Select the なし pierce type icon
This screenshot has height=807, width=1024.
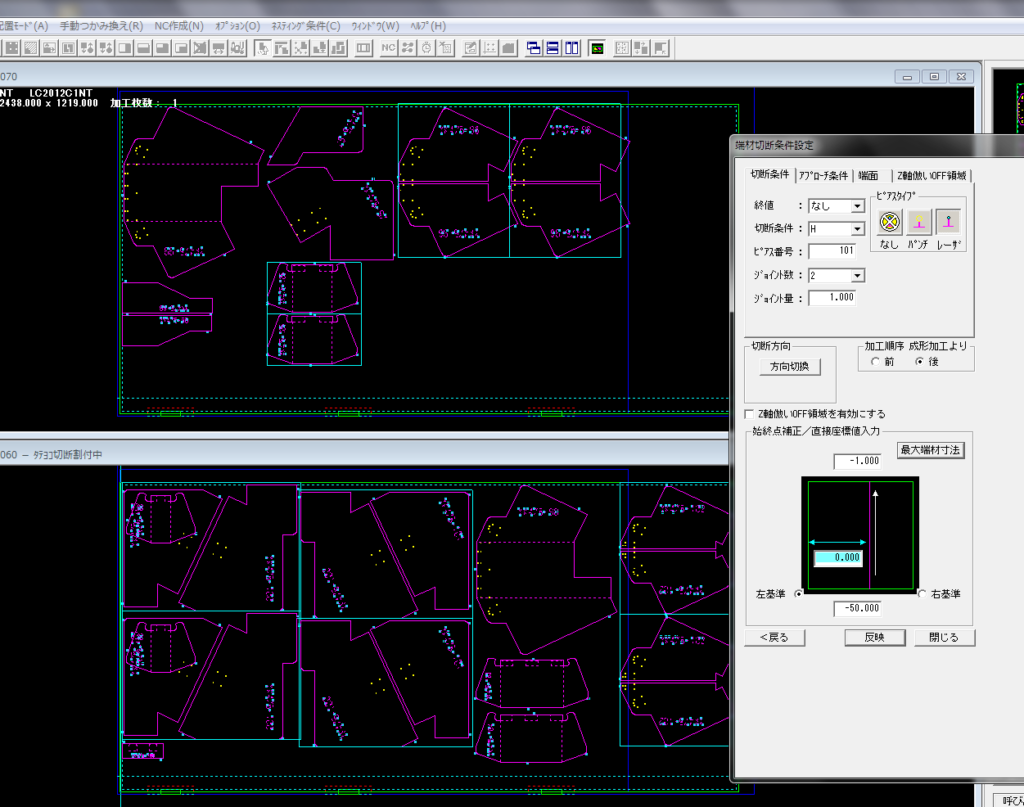[x=890, y=221]
